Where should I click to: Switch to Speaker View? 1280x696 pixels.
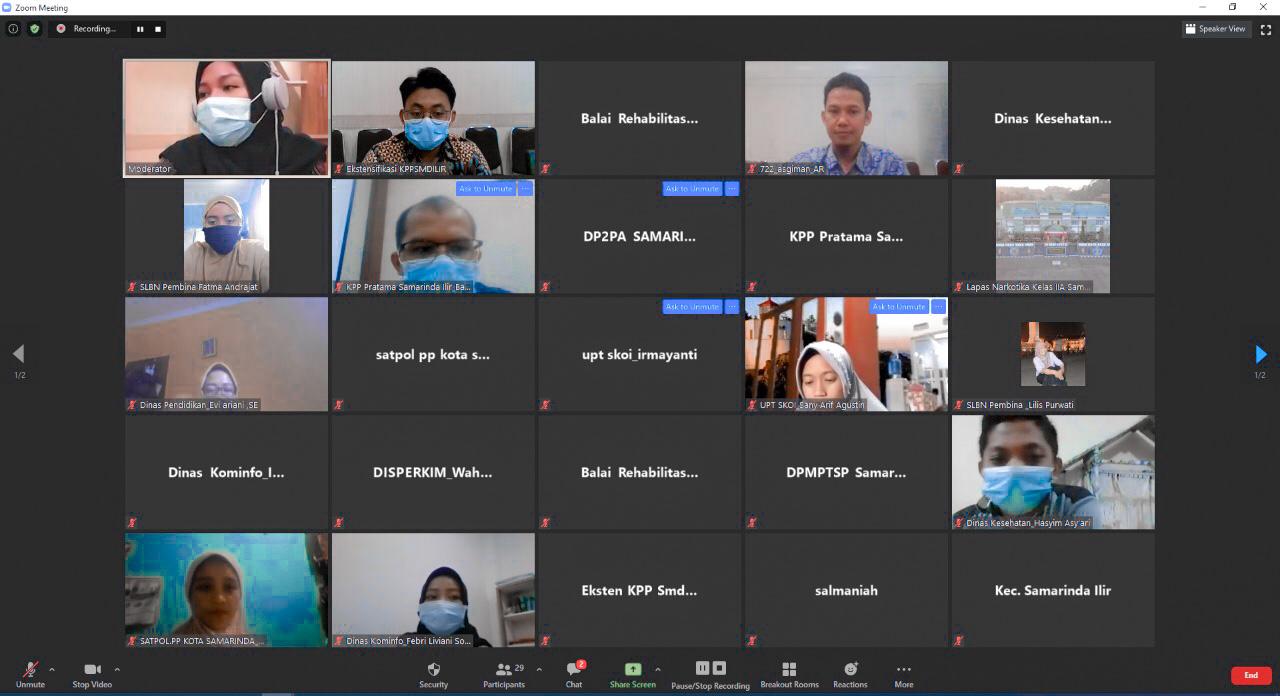click(x=1215, y=29)
